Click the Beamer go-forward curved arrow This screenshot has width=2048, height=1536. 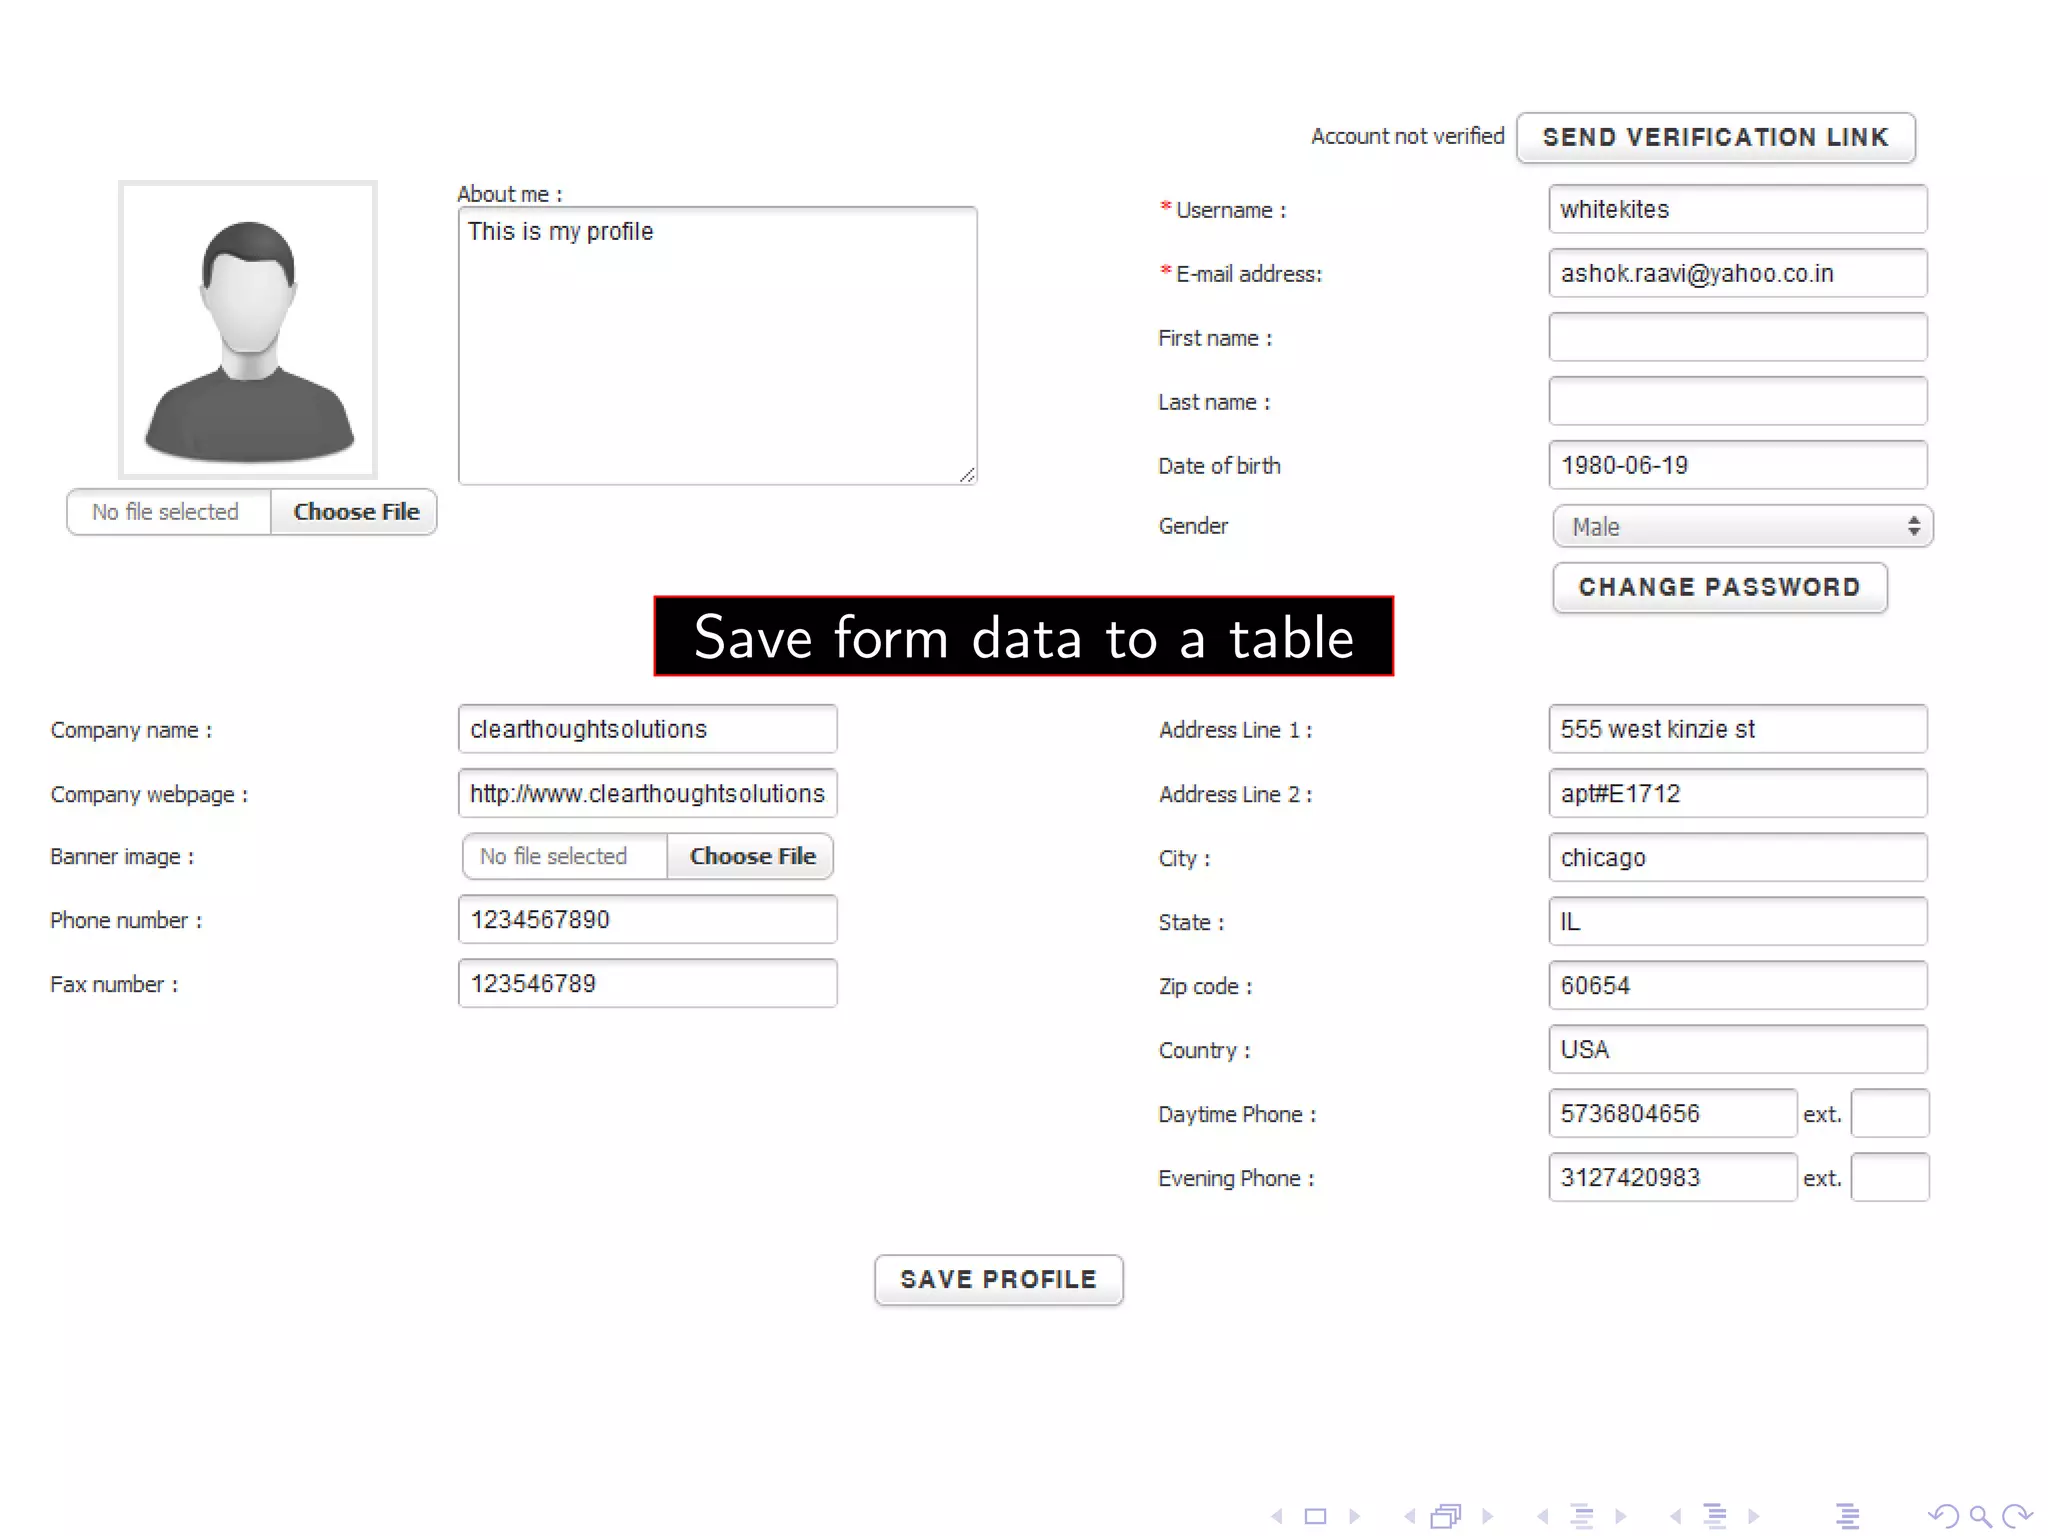(x=2017, y=1516)
